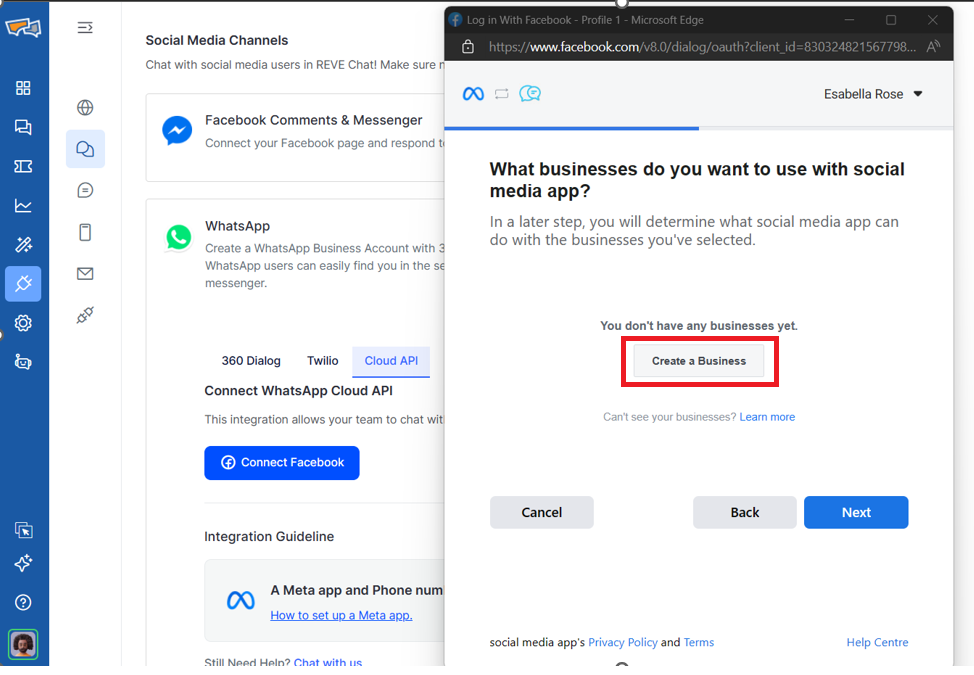The image size is (974, 675).
Task: Click the Create a Business button
Action: coord(699,361)
